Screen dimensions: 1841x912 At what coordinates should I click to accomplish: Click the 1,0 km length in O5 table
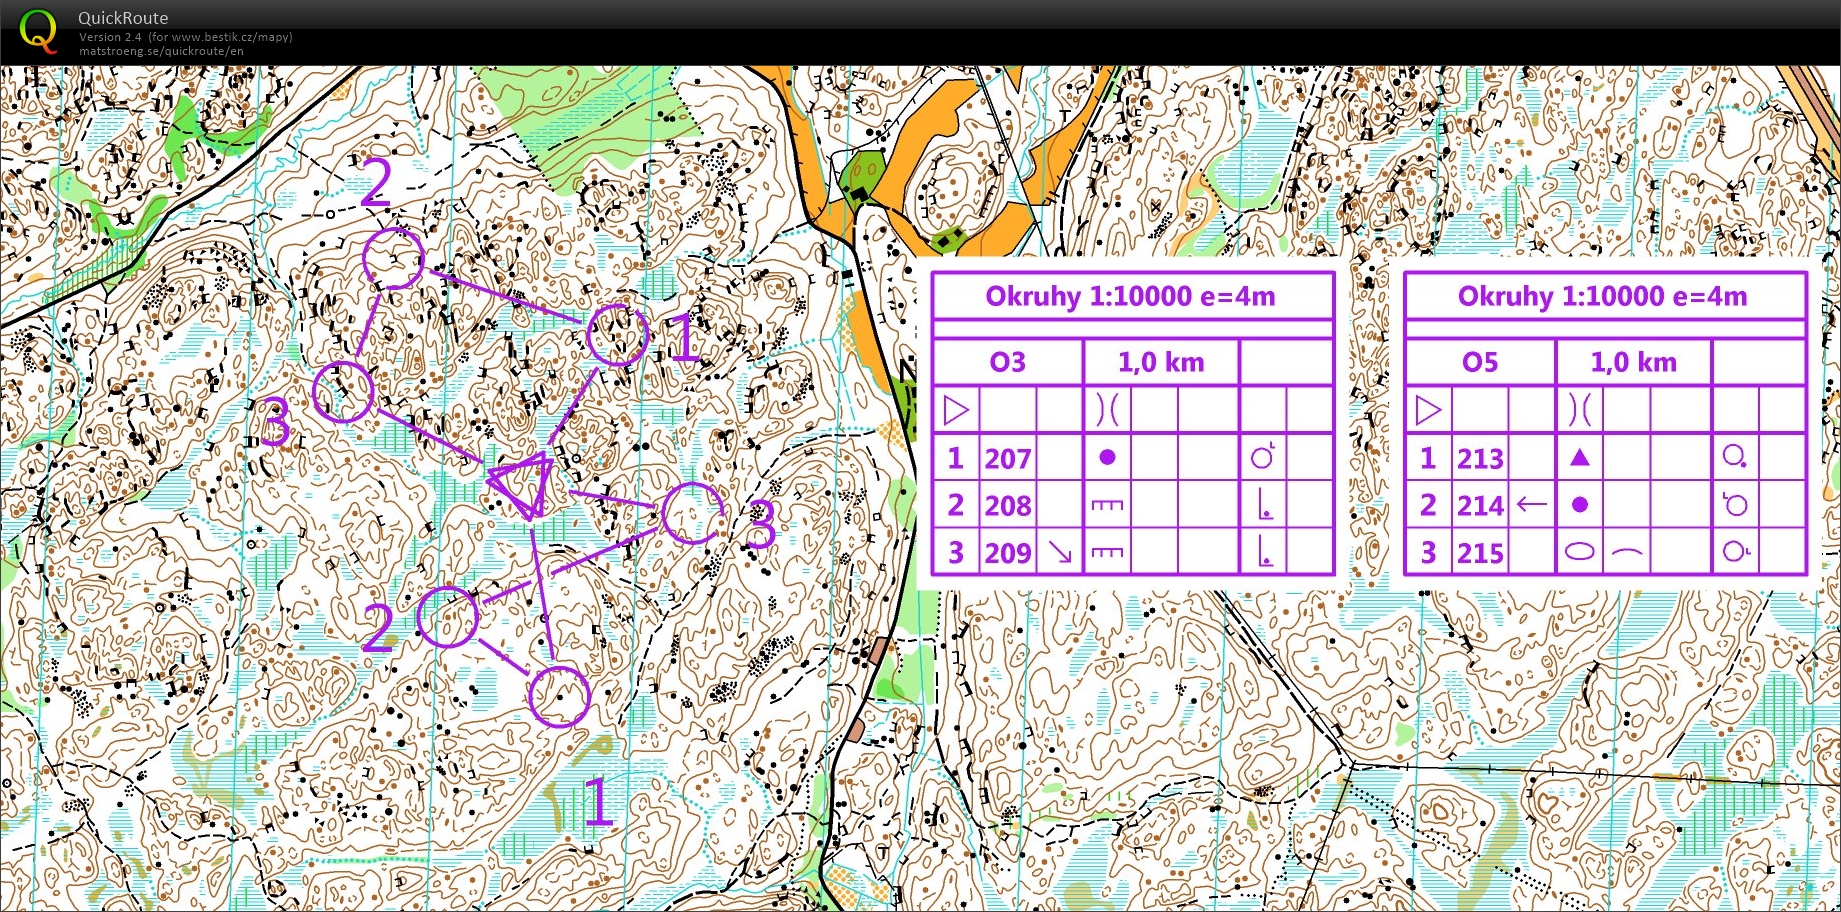1633,362
